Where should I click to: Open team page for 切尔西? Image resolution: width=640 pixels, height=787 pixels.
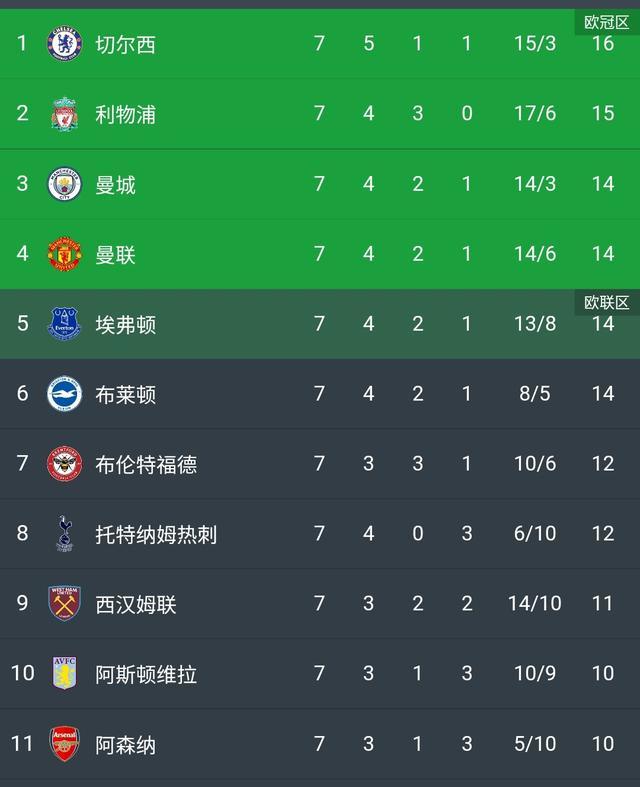point(125,44)
